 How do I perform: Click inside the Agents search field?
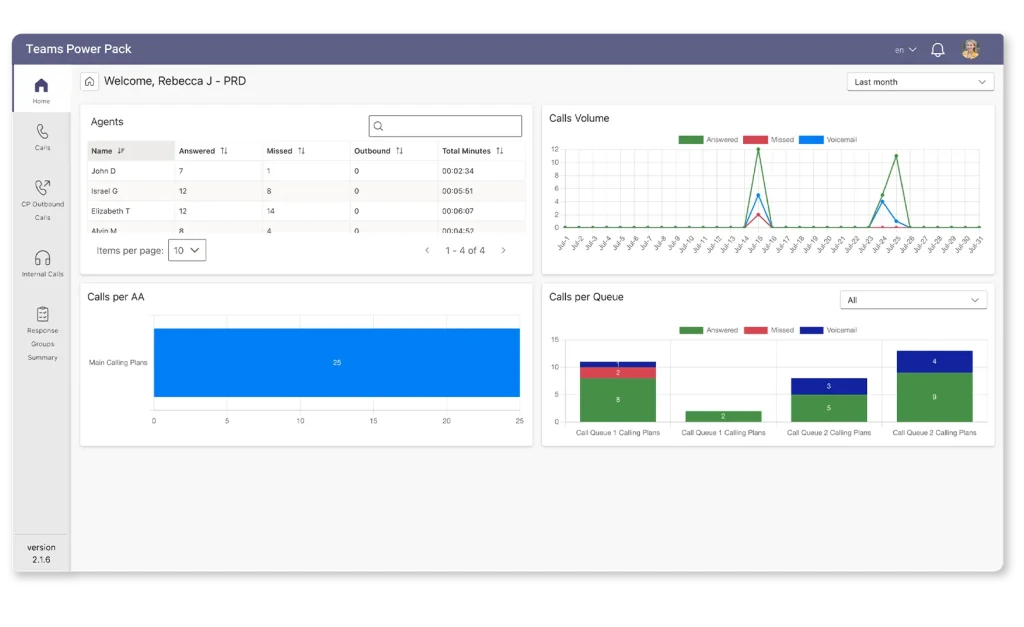coord(445,126)
